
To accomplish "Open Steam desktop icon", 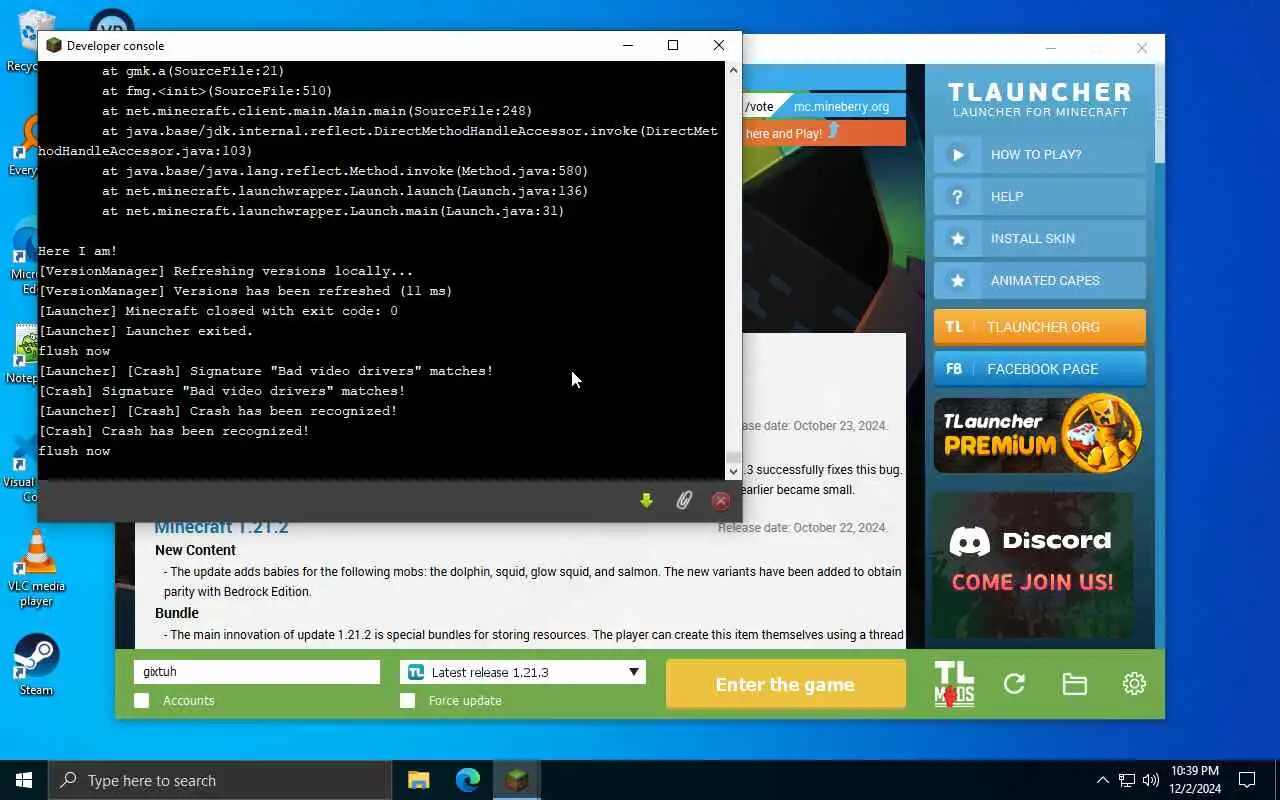I will coord(36,665).
